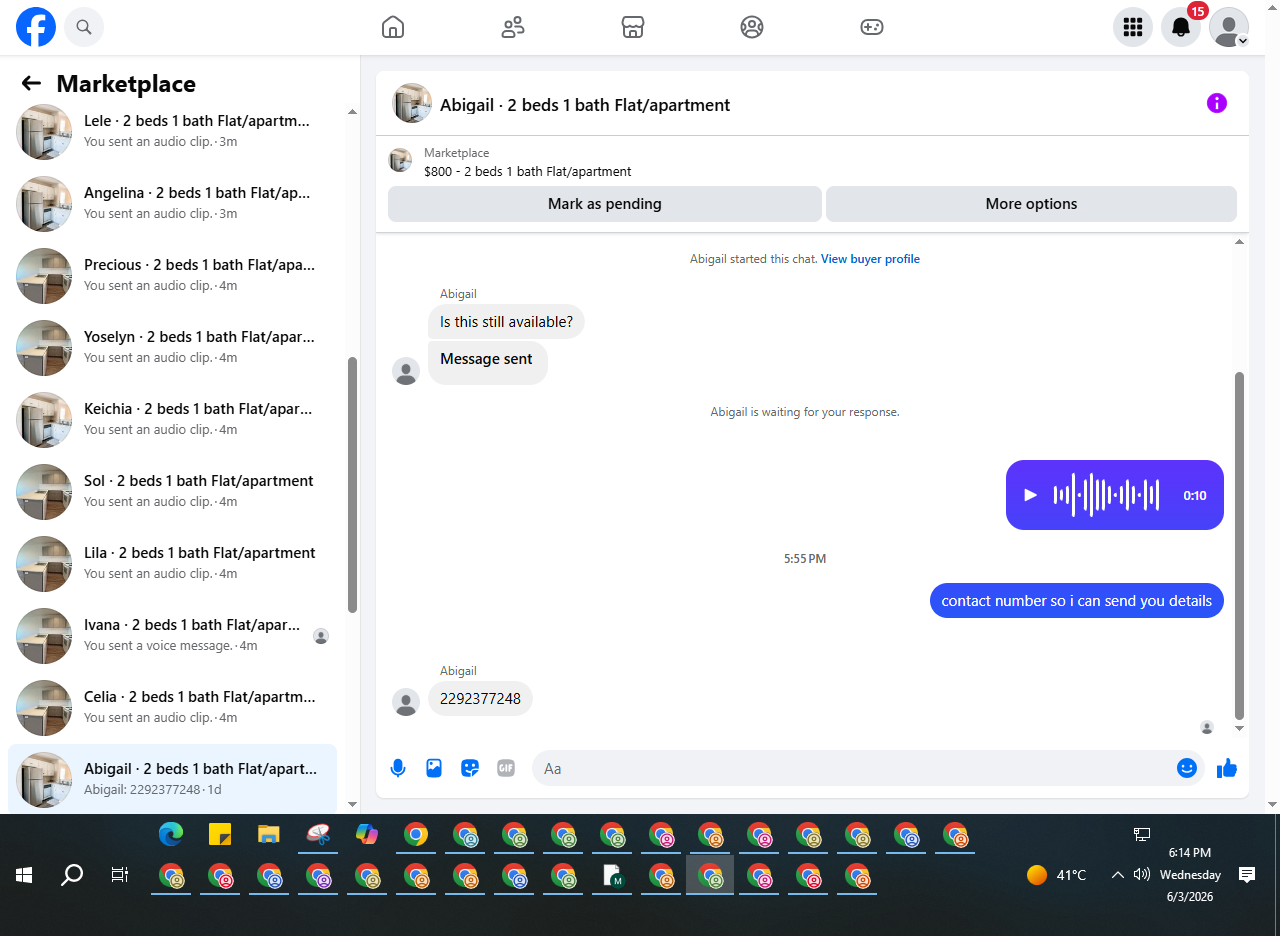Follow the View buyer profile link
1280x936 pixels.
pos(870,259)
